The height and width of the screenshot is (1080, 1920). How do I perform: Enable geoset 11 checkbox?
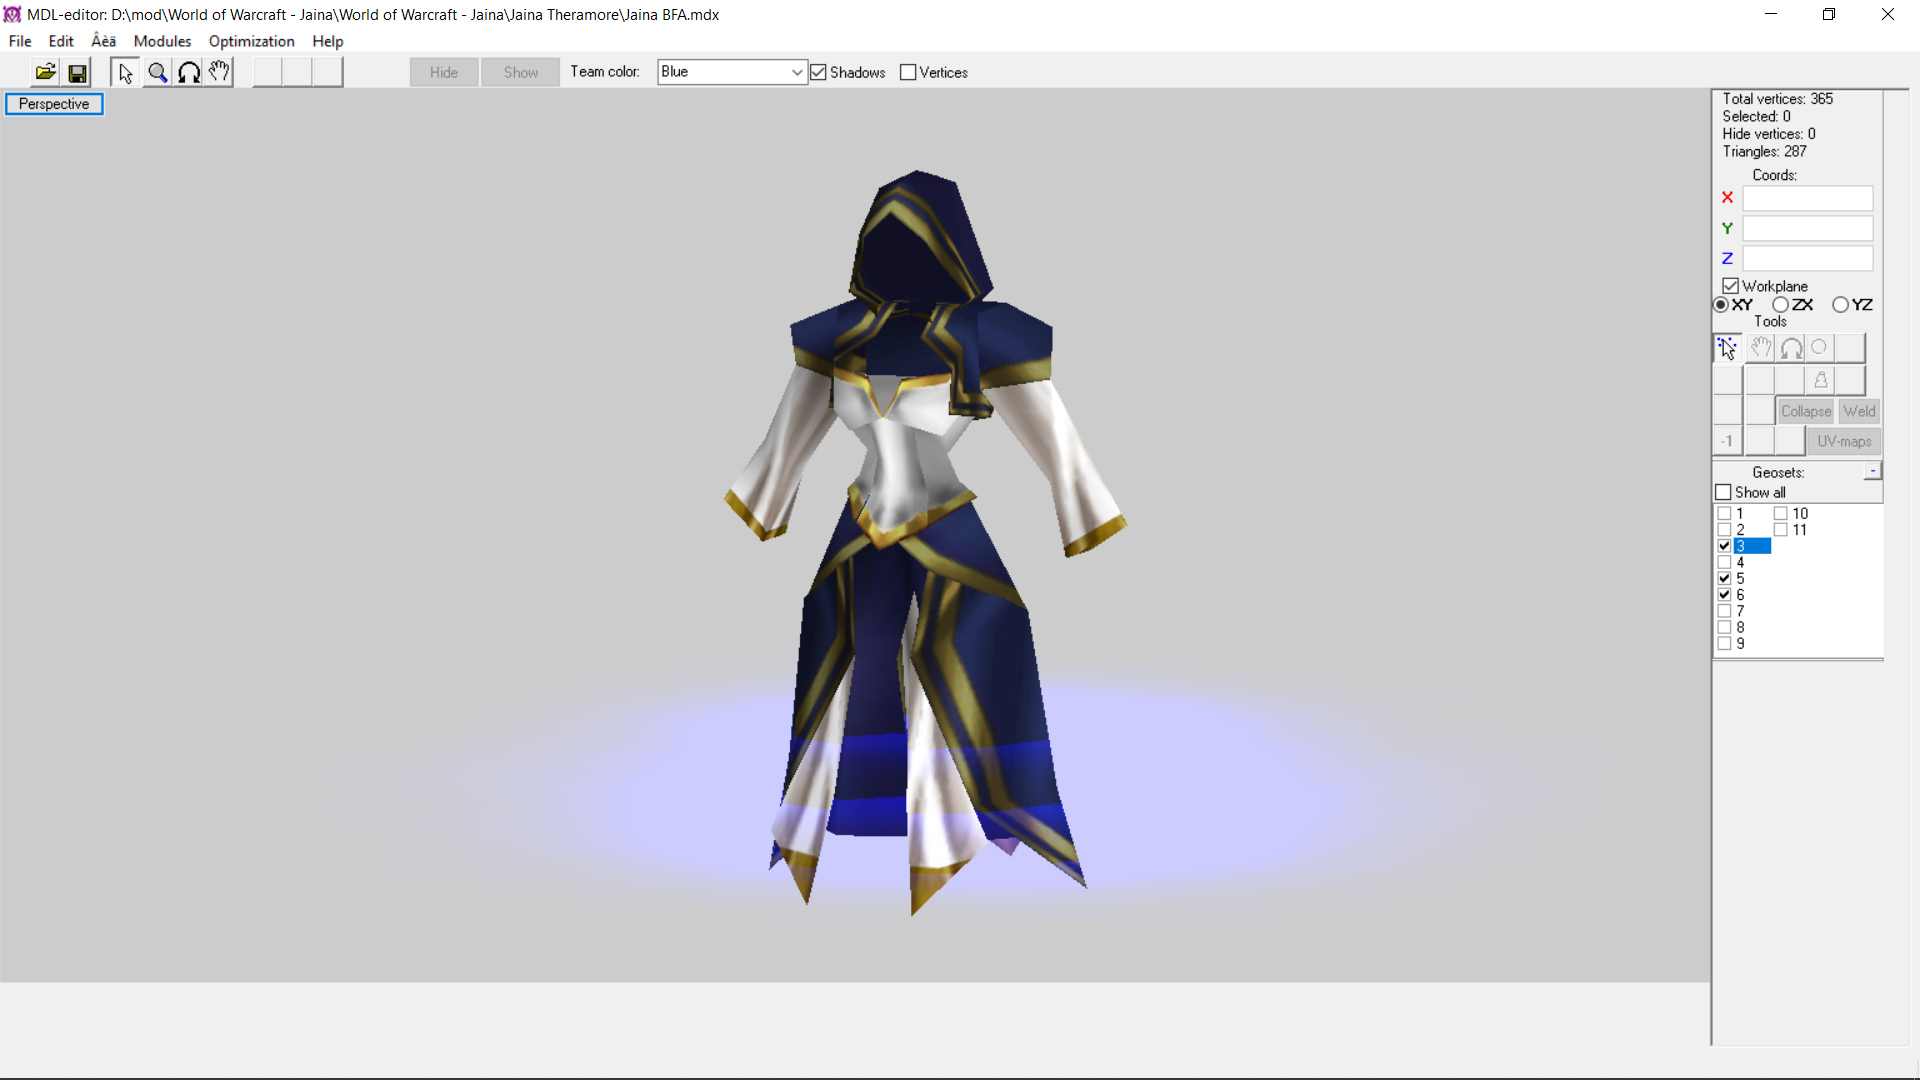(1781, 530)
